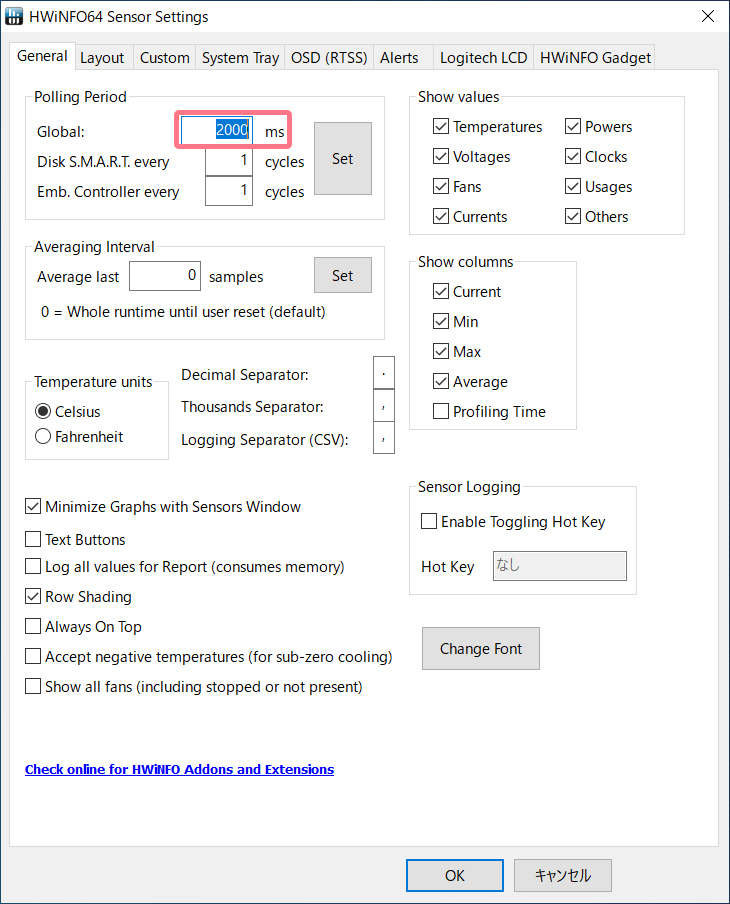Viewport: 730px width, 904px height.
Task: Switch to the Logitech LCD tab
Action: tap(483, 58)
